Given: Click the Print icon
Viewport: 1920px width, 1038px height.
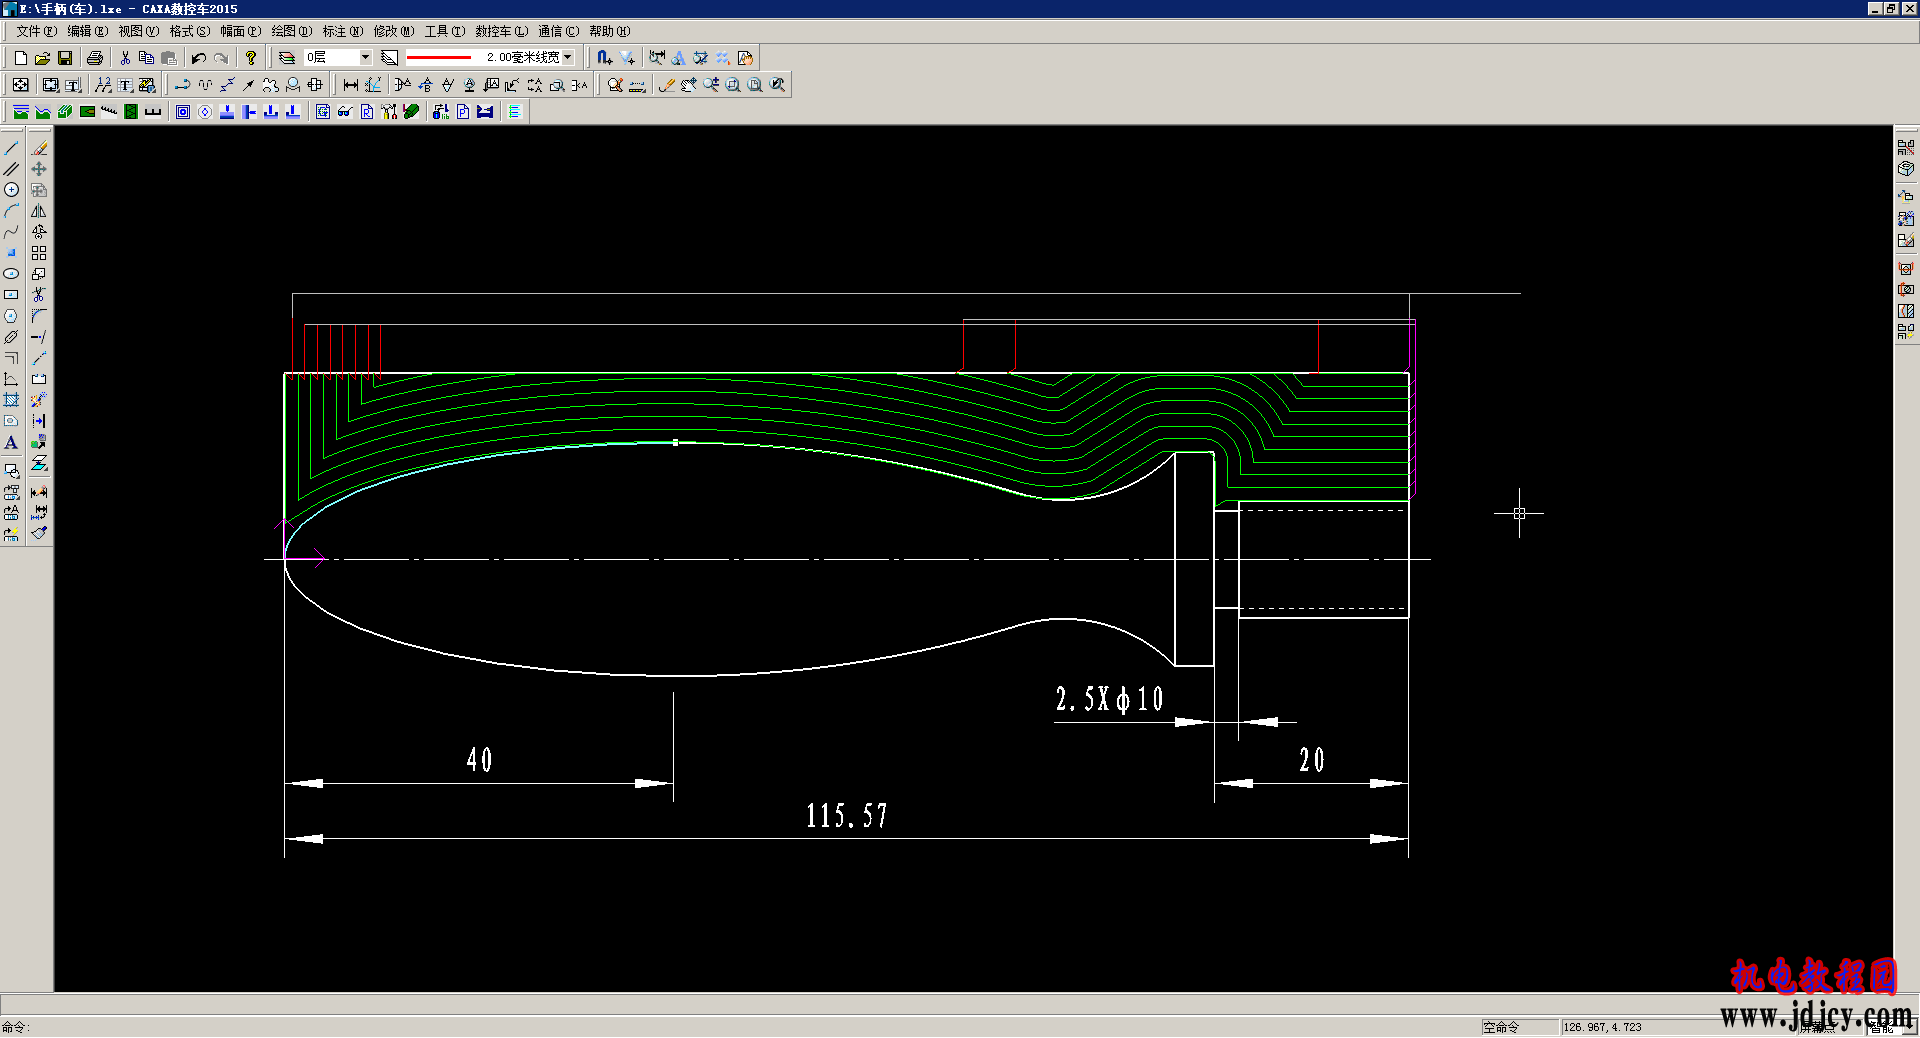Looking at the screenshot, I should pyautogui.click(x=95, y=58).
